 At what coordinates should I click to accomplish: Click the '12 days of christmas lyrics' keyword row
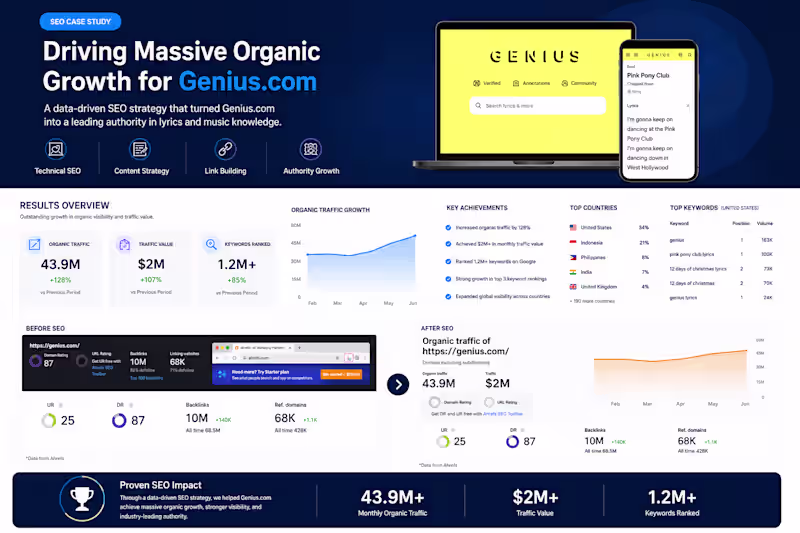[721, 269]
